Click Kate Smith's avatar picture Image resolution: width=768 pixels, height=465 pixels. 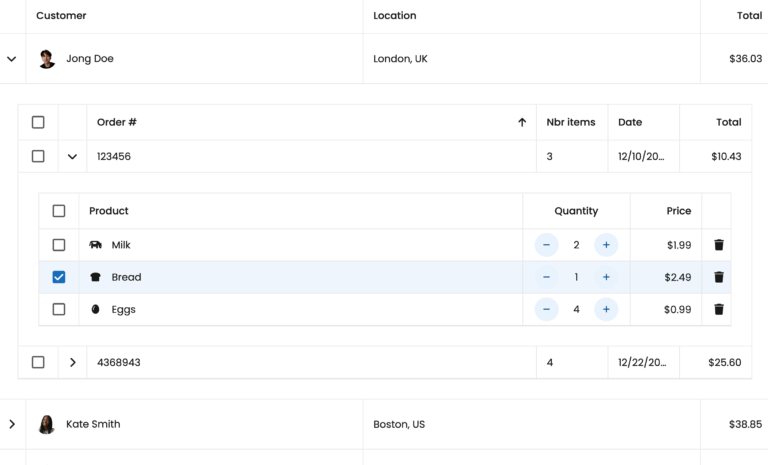(47, 424)
